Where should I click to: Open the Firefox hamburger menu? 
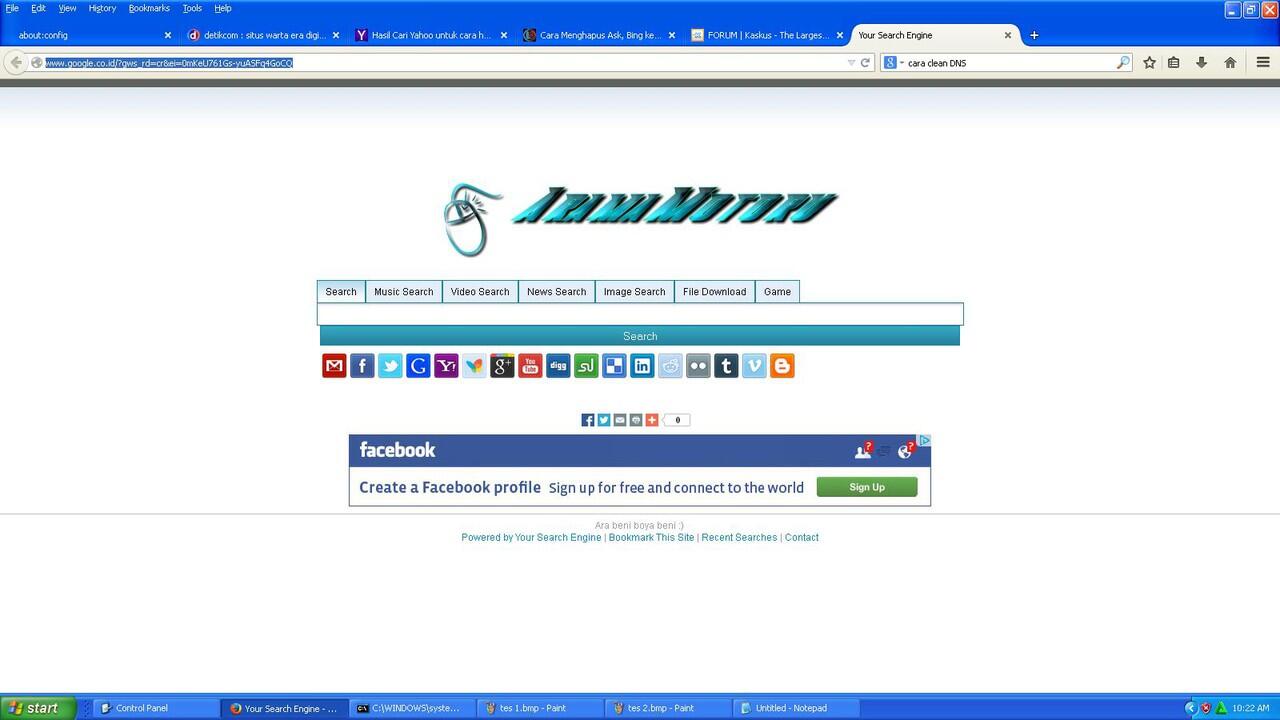[1263, 62]
